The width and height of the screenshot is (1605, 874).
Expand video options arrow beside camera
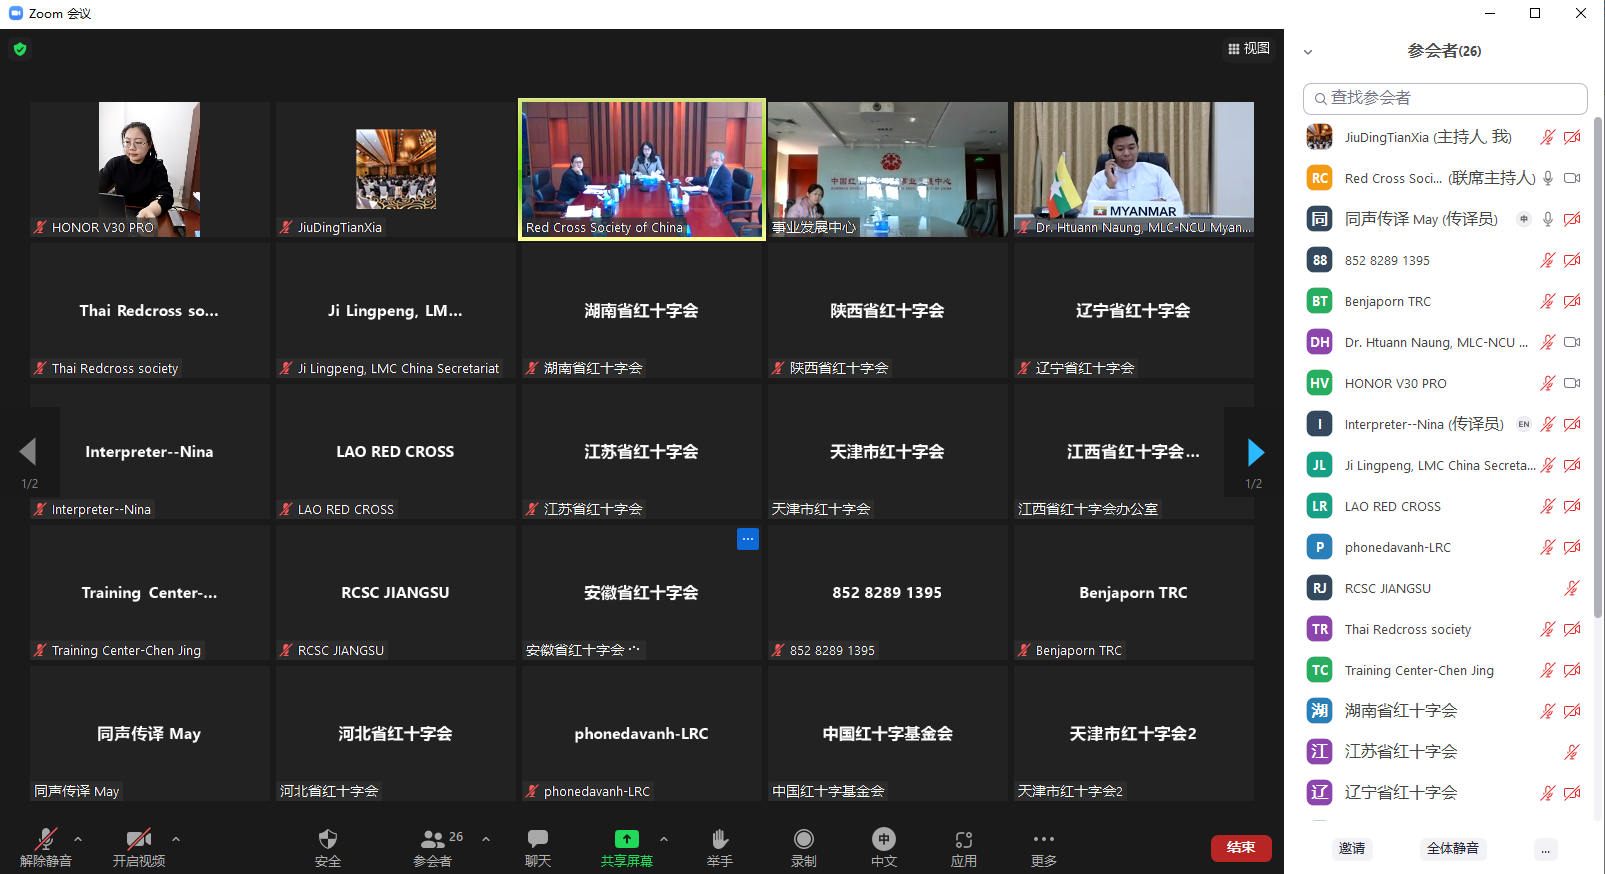[x=176, y=839]
